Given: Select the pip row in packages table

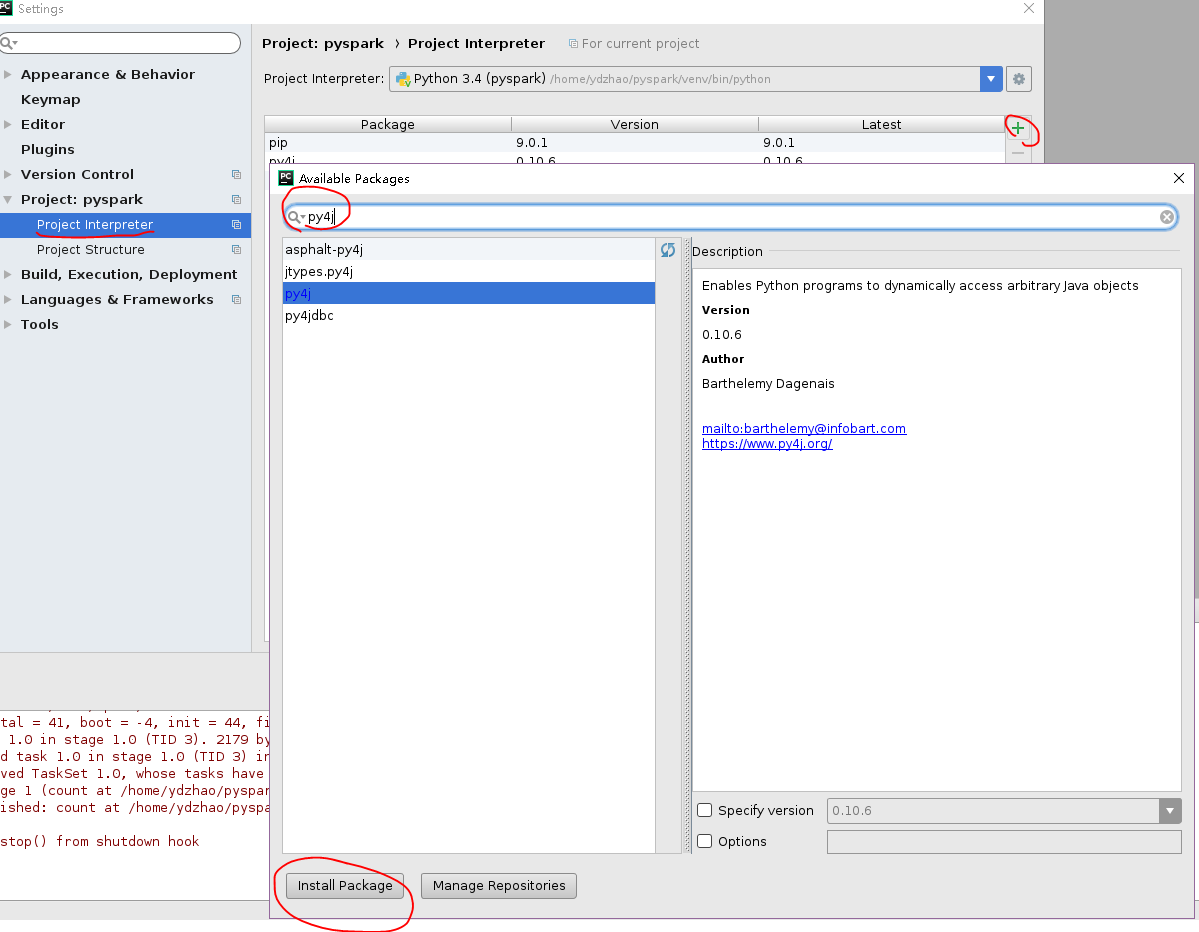Looking at the screenshot, I should pos(634,142).
